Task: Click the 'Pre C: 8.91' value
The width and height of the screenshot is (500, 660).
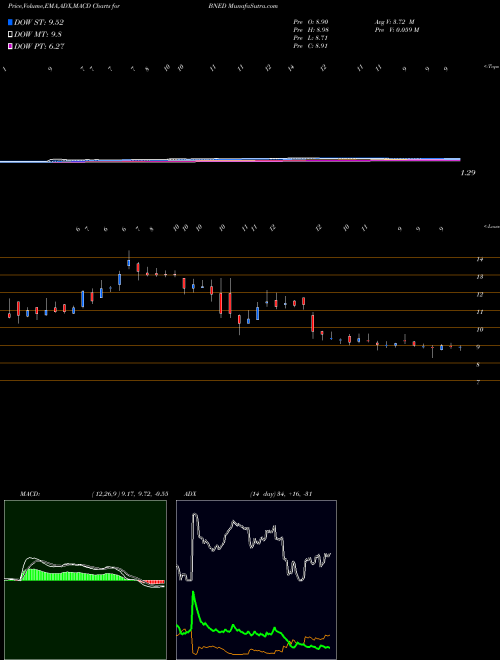Action: 310,46
